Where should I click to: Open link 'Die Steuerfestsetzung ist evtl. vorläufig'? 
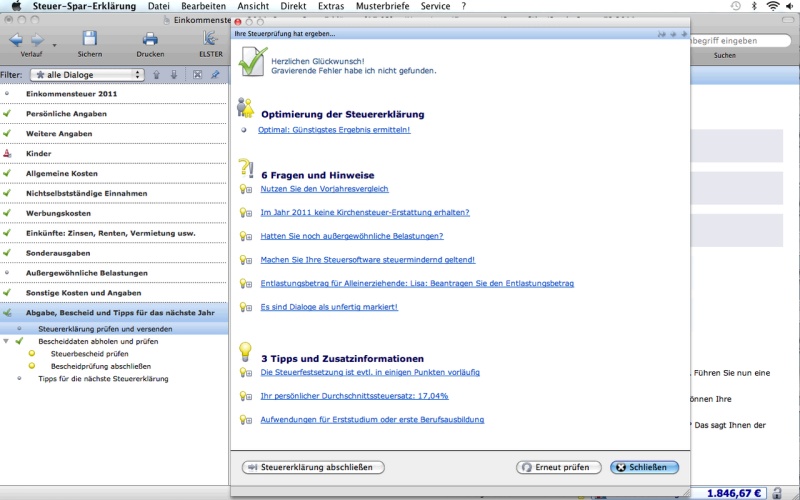pos(370,372)
